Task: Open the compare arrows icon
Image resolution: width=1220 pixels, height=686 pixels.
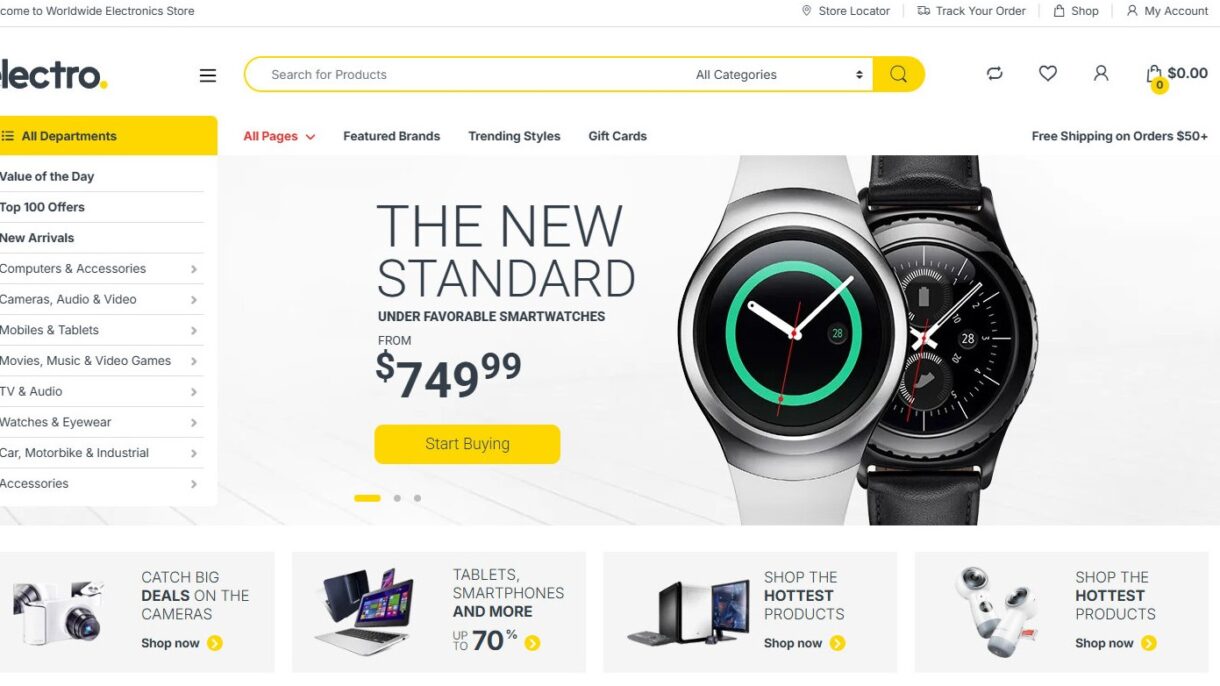Action: pyautogui.click(x=994, y=73)
